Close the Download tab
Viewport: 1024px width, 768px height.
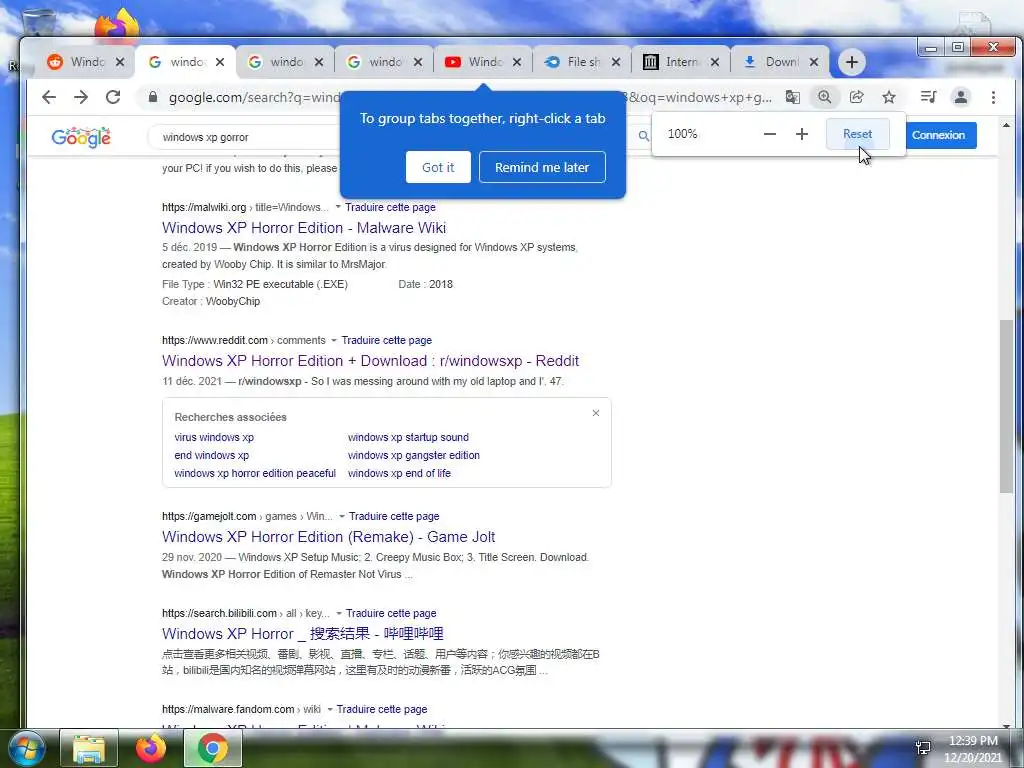click(814, 62)
